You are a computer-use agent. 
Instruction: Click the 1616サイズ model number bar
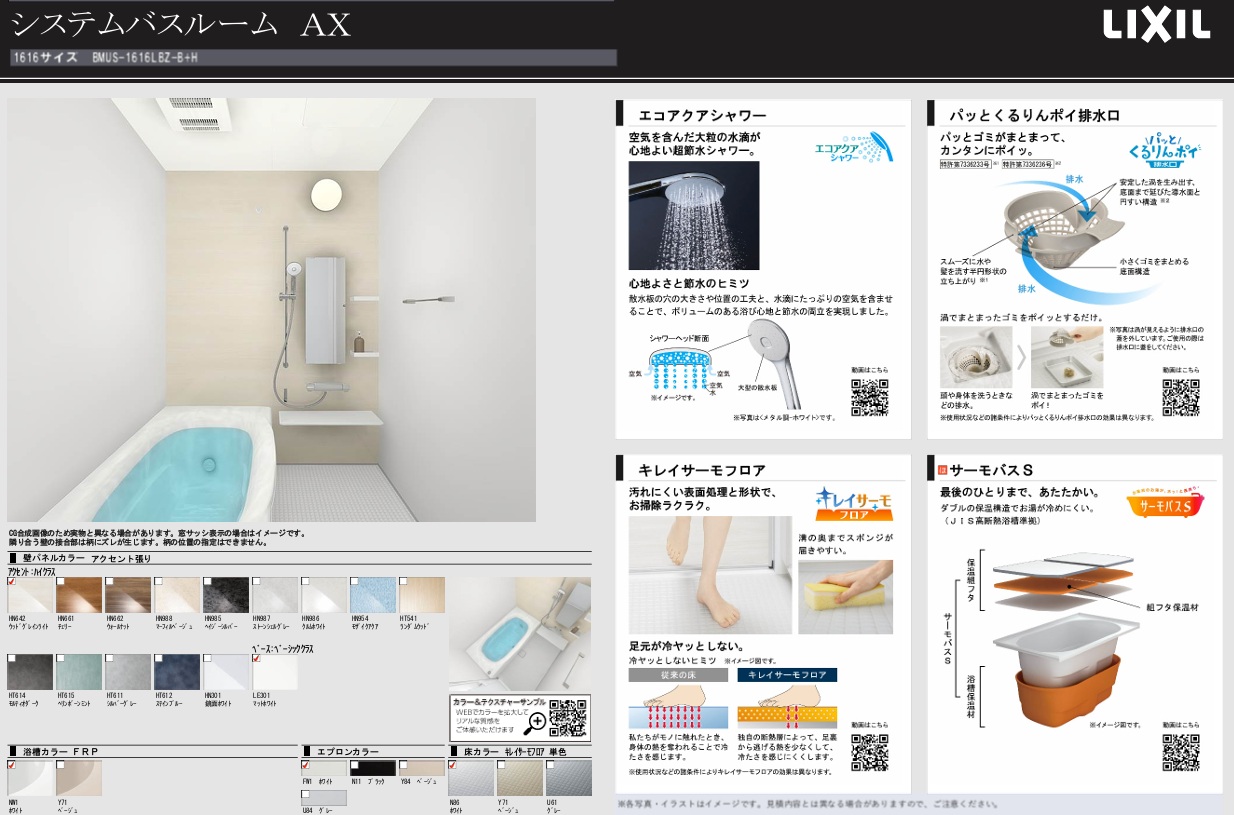[x=312, y=58]
